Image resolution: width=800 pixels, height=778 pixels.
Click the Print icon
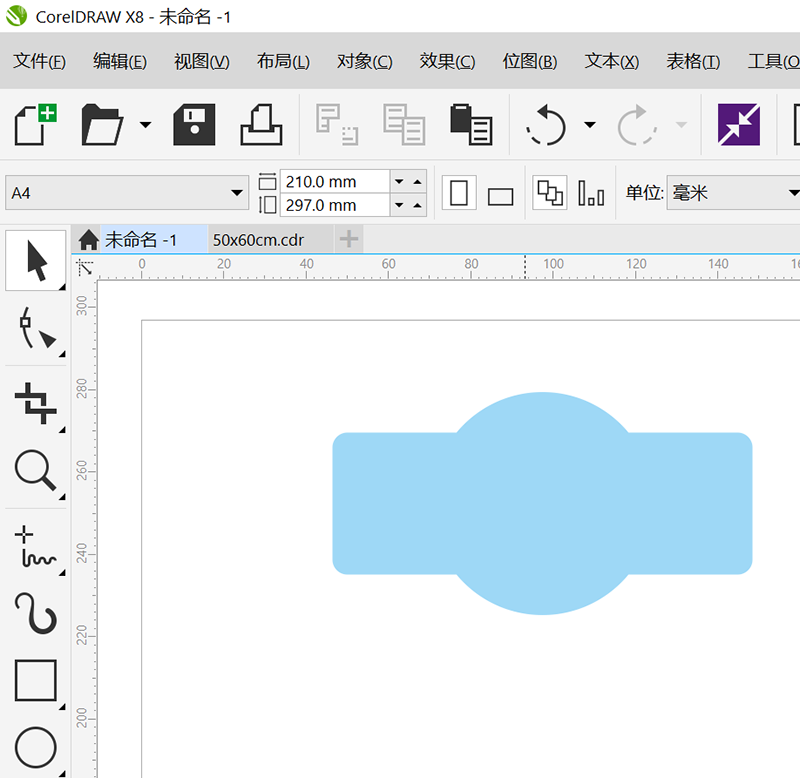[x=262, y=125]
